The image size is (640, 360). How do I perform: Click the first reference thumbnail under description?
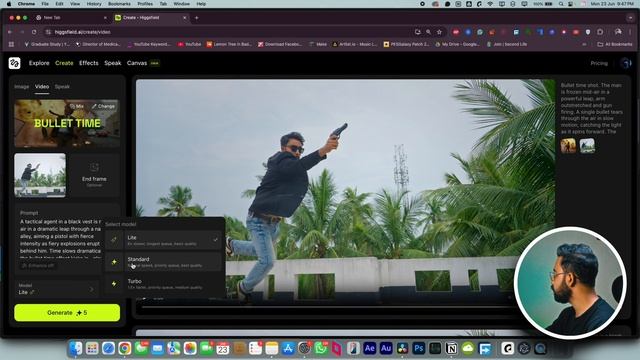(568, 146)
